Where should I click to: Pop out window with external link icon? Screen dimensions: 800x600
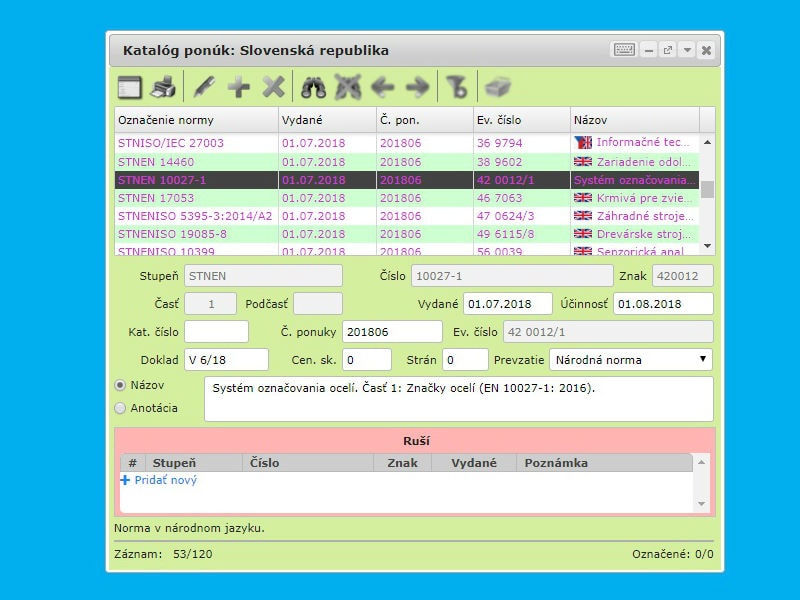[x=667, y=50]
